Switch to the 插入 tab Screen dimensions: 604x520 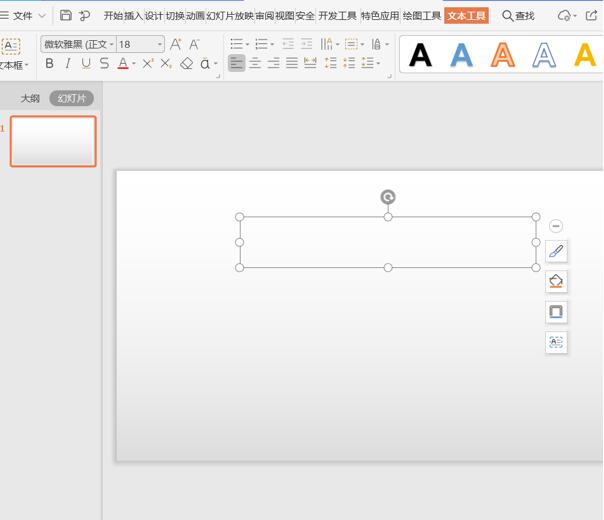point(134,16)
